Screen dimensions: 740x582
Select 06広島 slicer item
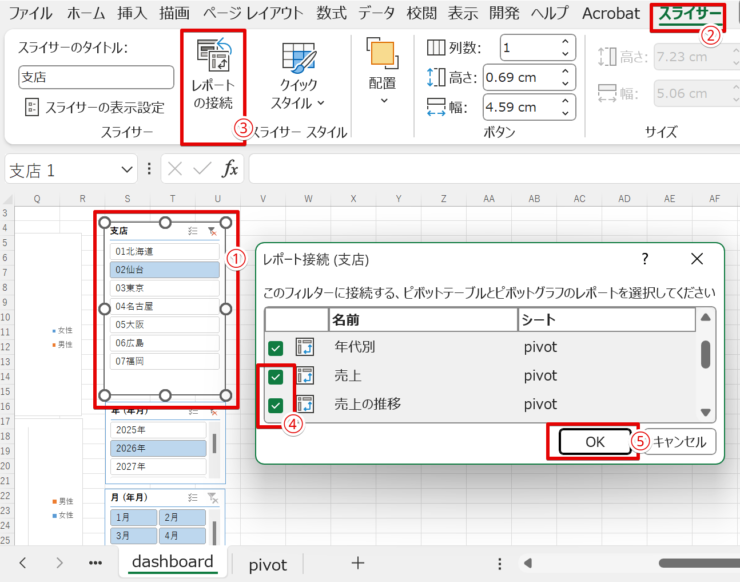(165, 343)
